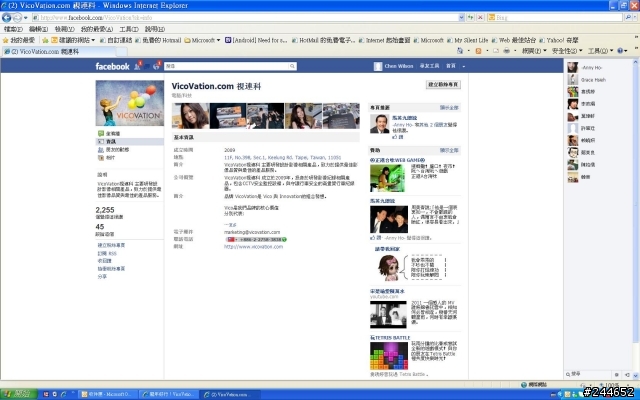Focus the facebook.com address bar
This screenshot has height=400, width=640.
pos(245,18)
